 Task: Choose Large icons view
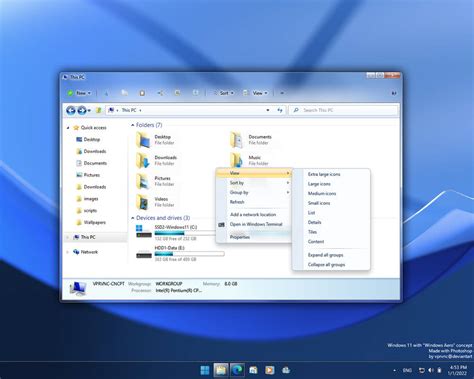[331, 184]
